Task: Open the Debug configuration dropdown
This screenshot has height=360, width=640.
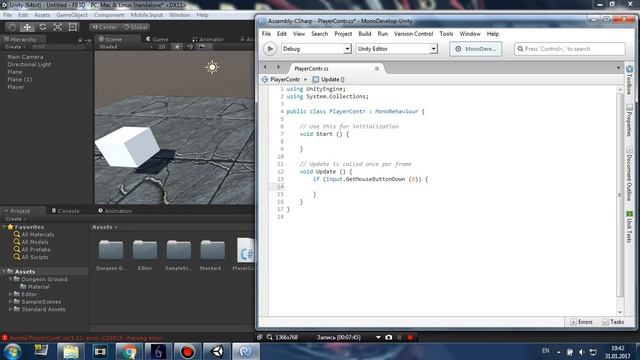Action: pyautogui.click(x=316, y=49)
